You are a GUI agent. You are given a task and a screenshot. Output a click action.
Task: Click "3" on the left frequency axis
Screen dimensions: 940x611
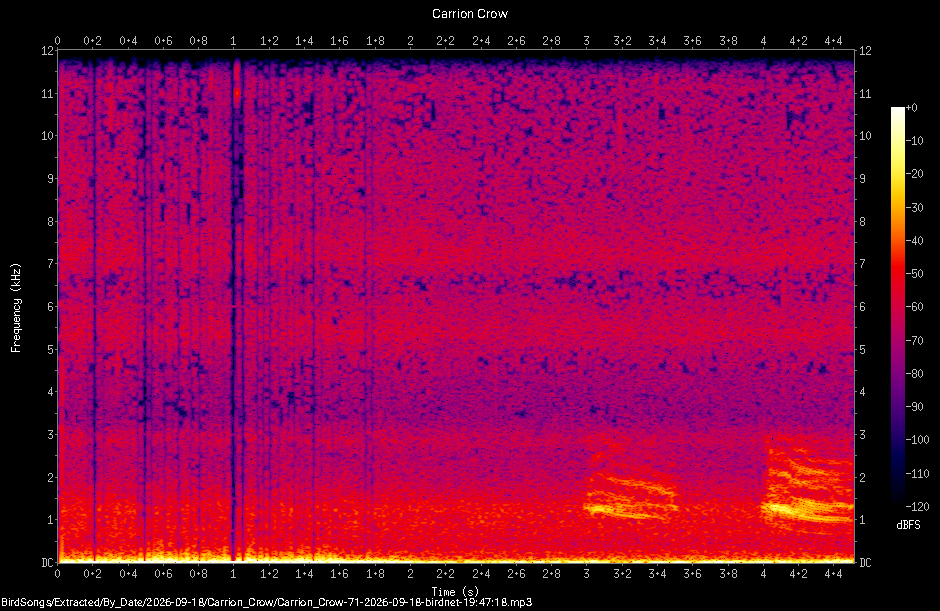pyautogui.click(x=50, y=434)
